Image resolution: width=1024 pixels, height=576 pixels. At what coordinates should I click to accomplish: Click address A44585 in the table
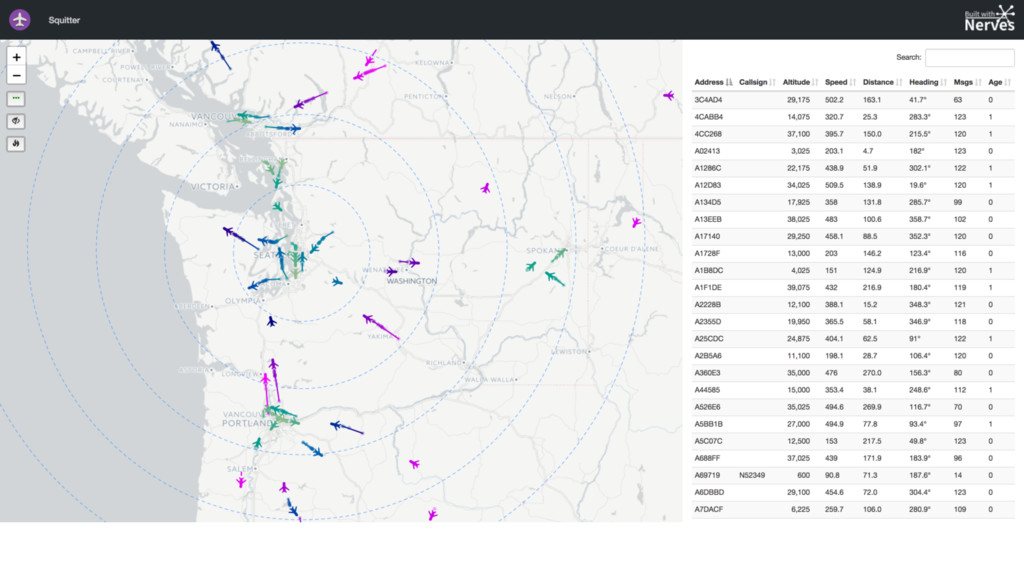click(x=707, y=390)
